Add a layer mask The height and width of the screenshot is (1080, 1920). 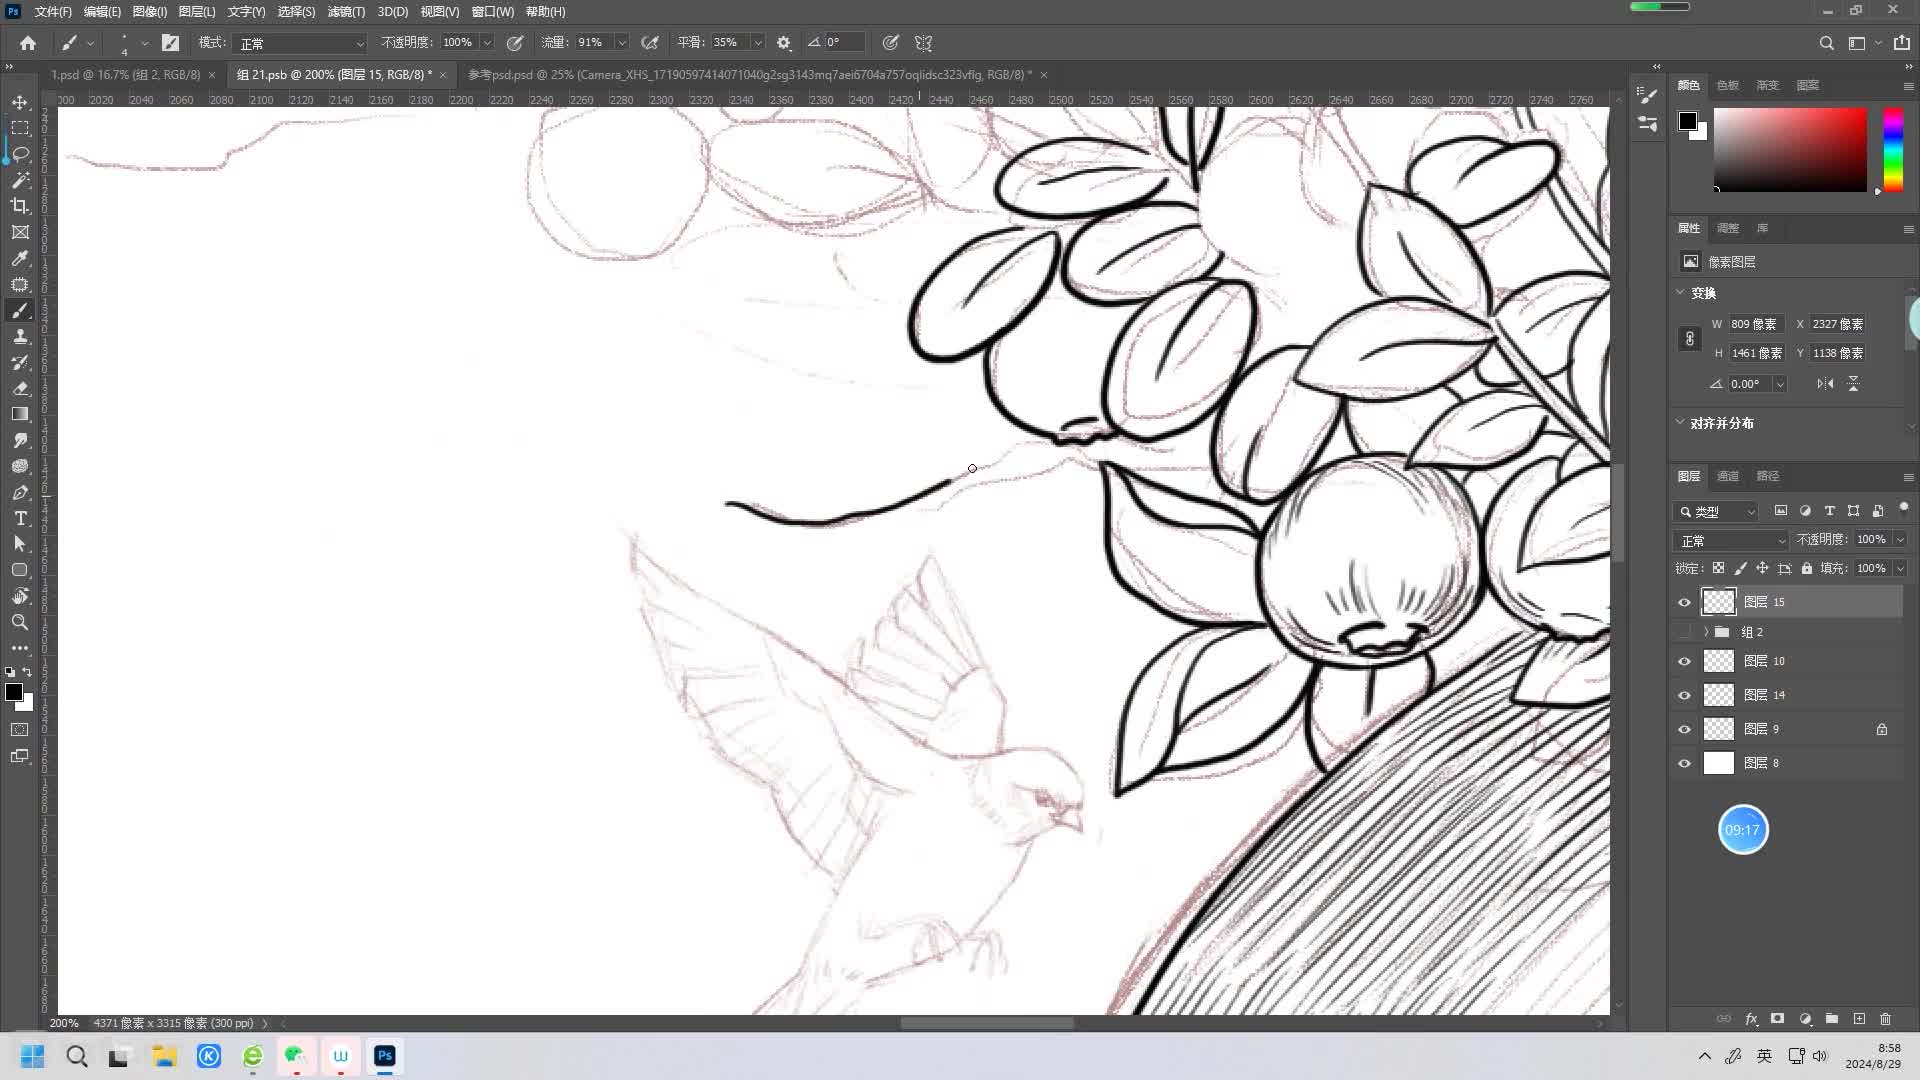coord(1777,1019)
